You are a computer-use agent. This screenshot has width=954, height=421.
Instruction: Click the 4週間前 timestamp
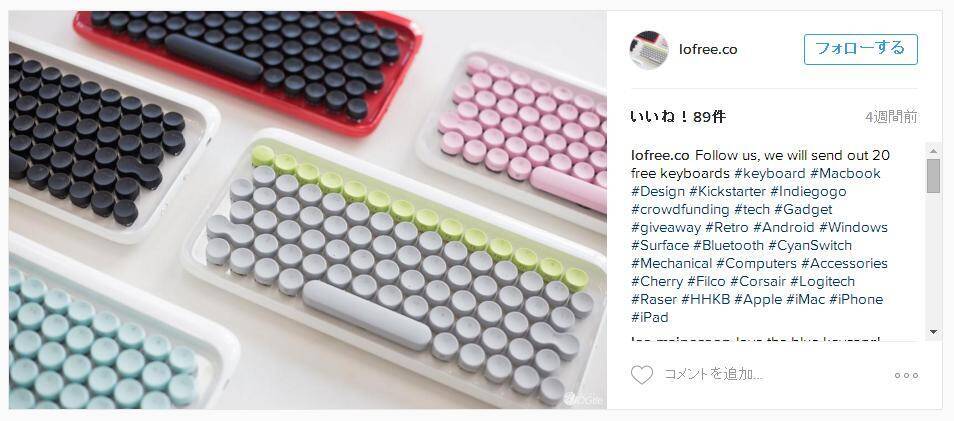click(891, 117)
